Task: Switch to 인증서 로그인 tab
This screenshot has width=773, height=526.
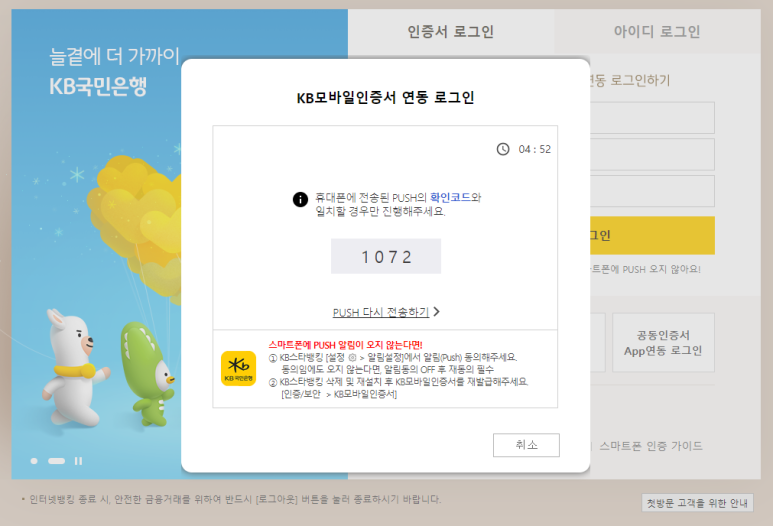Action: click(x=451, y=31)
